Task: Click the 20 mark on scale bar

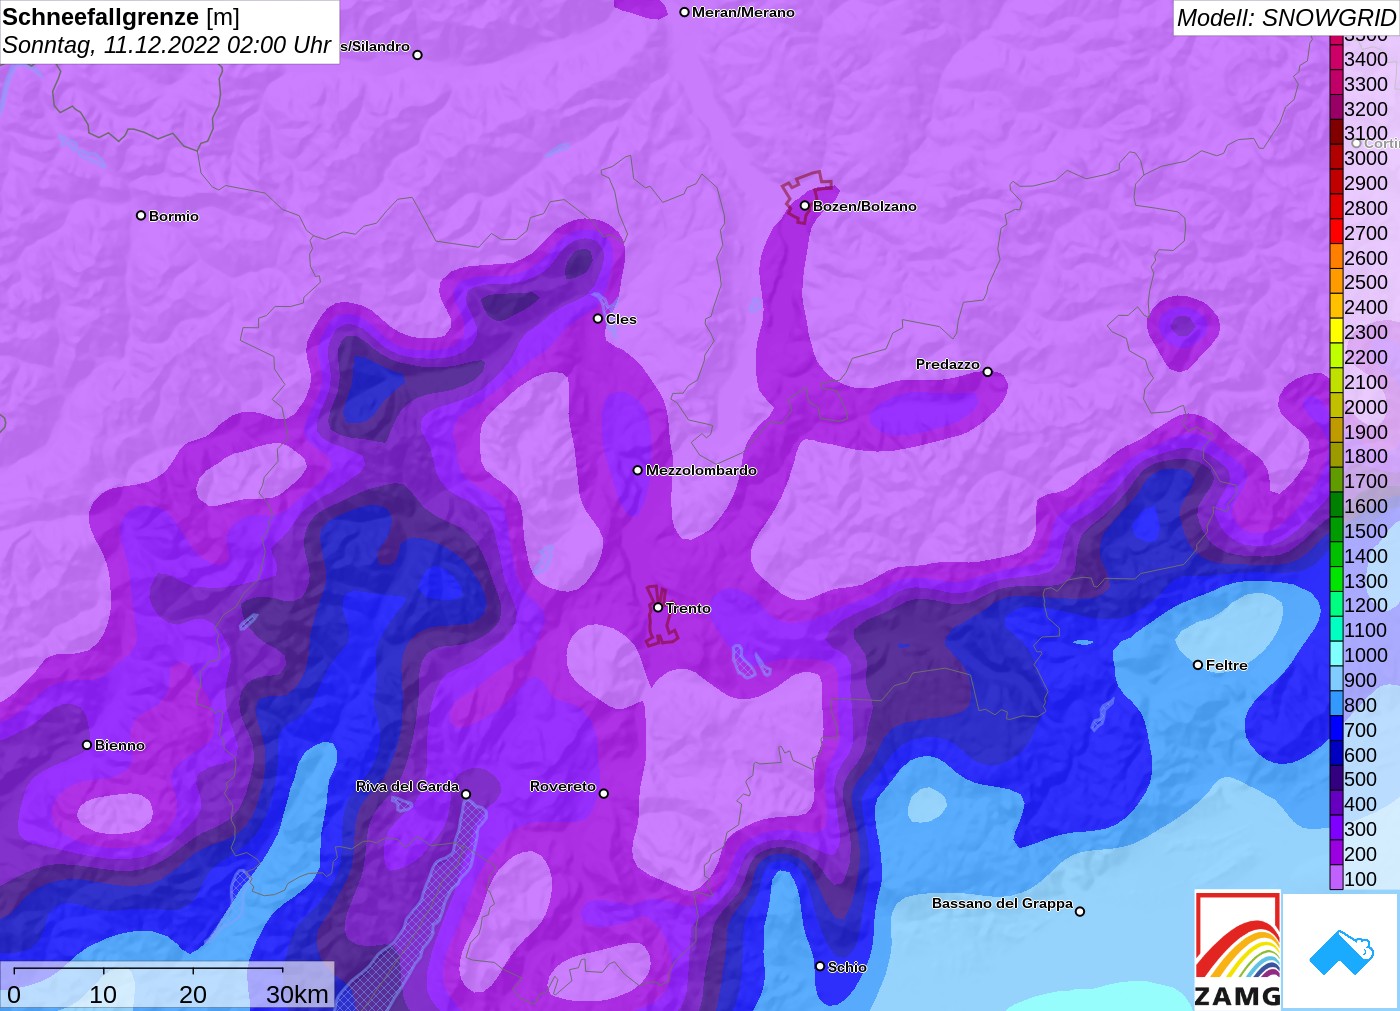Action: pos(193,994)
